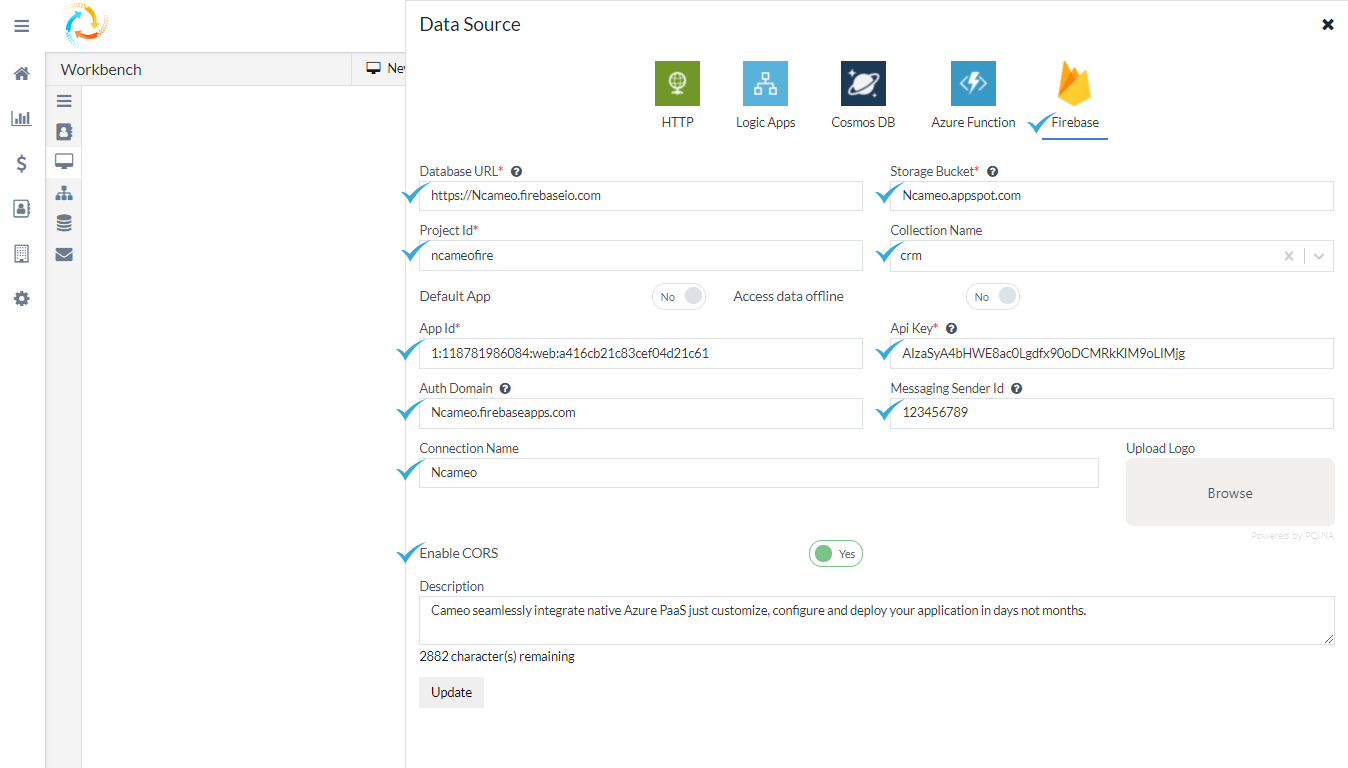Expand the Collection Name dropdown arrow
Image resolution: width=1348 pixels, height=768 pixels.
click(1319, 256)
